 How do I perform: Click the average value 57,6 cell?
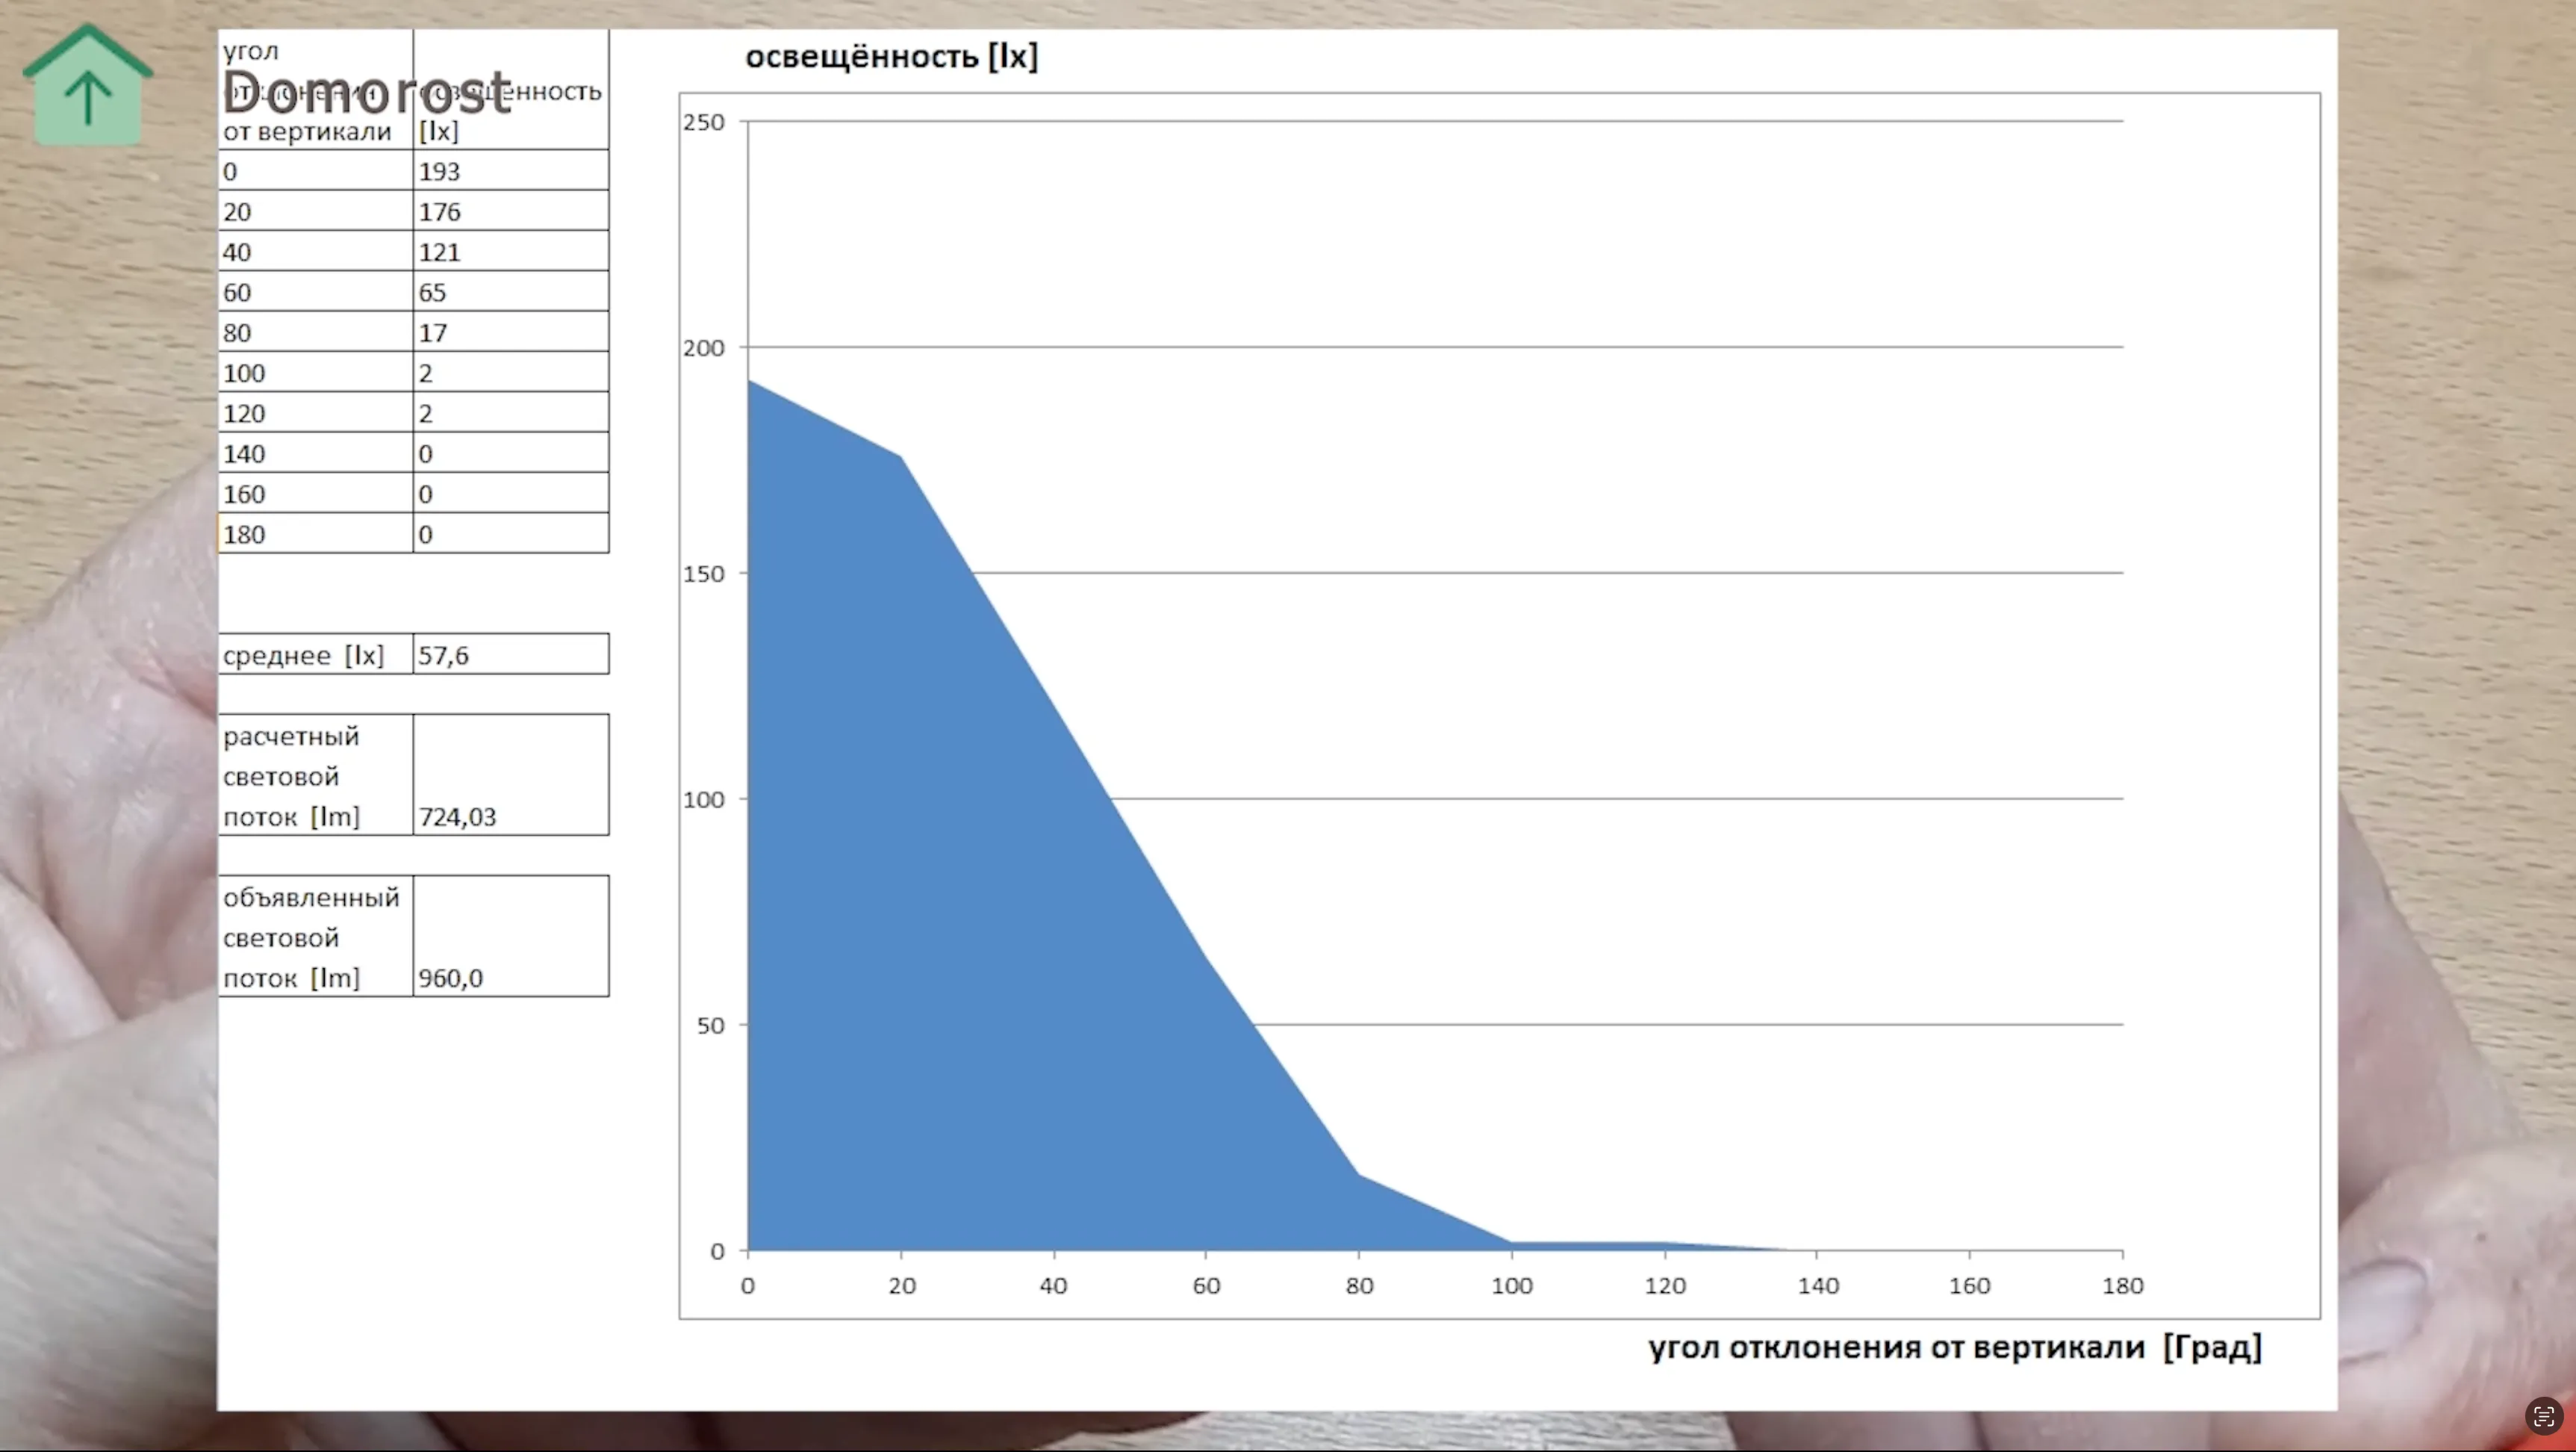pyautogui.click(x=510, y=655)
